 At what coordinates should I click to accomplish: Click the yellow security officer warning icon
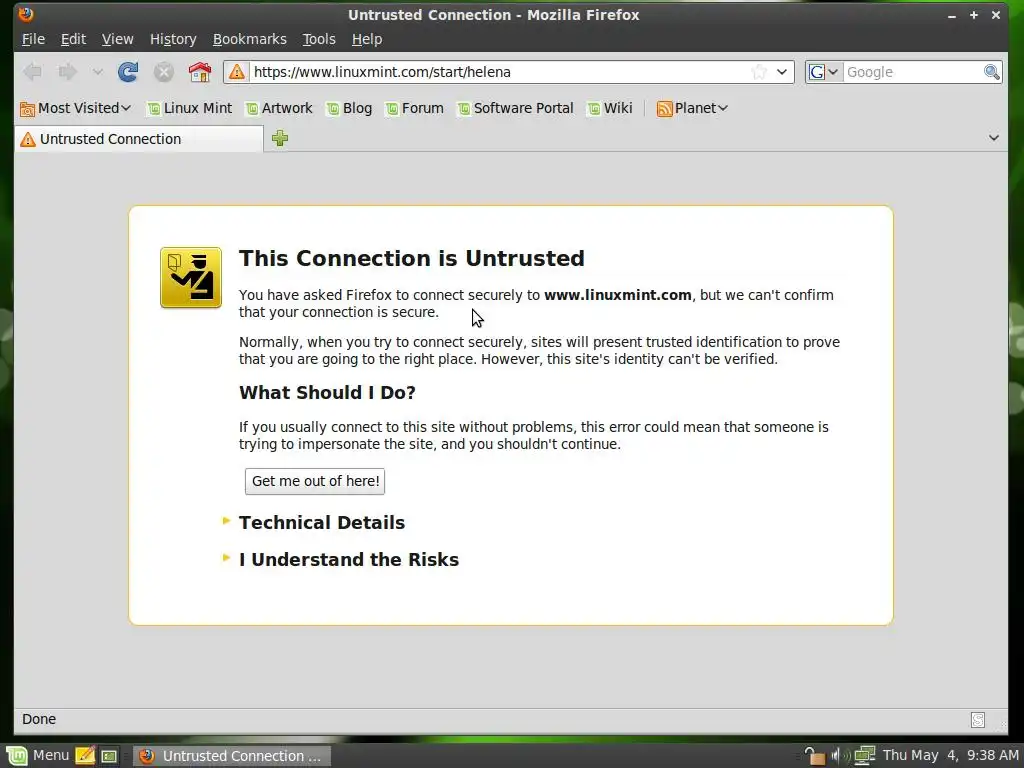[x=191, y=278]
